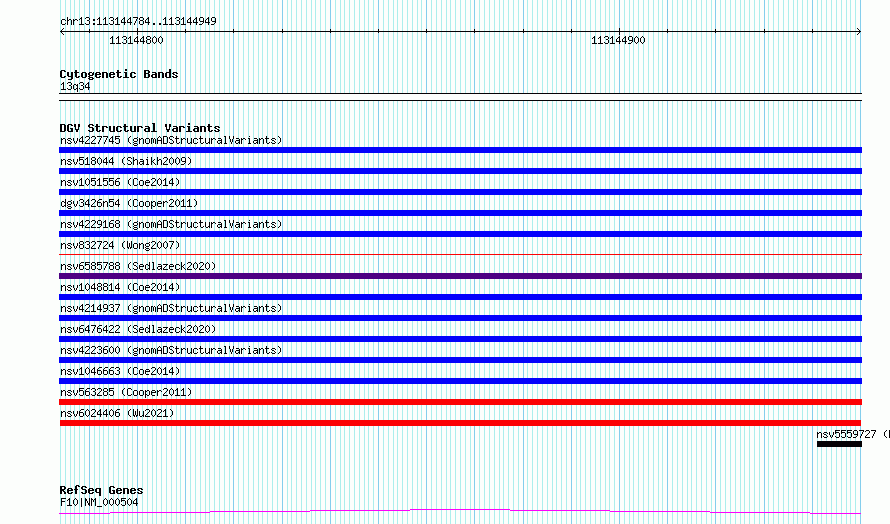Viewport: 890px width, 524px height.
Task: Select the purple bar under nsv6585788
Action: coord(460,276)
